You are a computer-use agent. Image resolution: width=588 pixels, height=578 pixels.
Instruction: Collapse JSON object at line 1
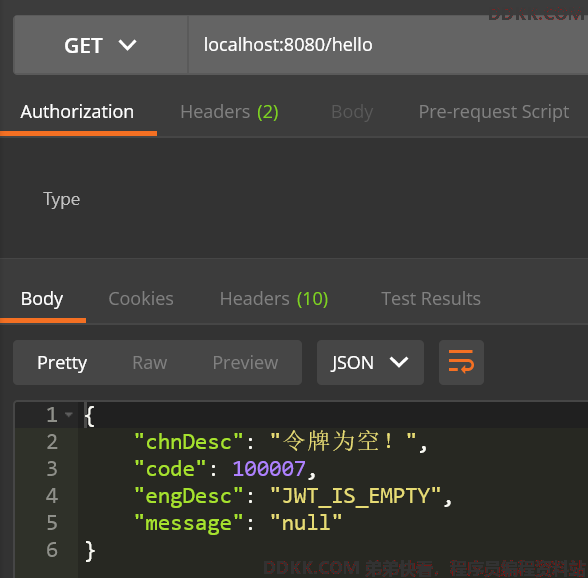coord(69,414)
